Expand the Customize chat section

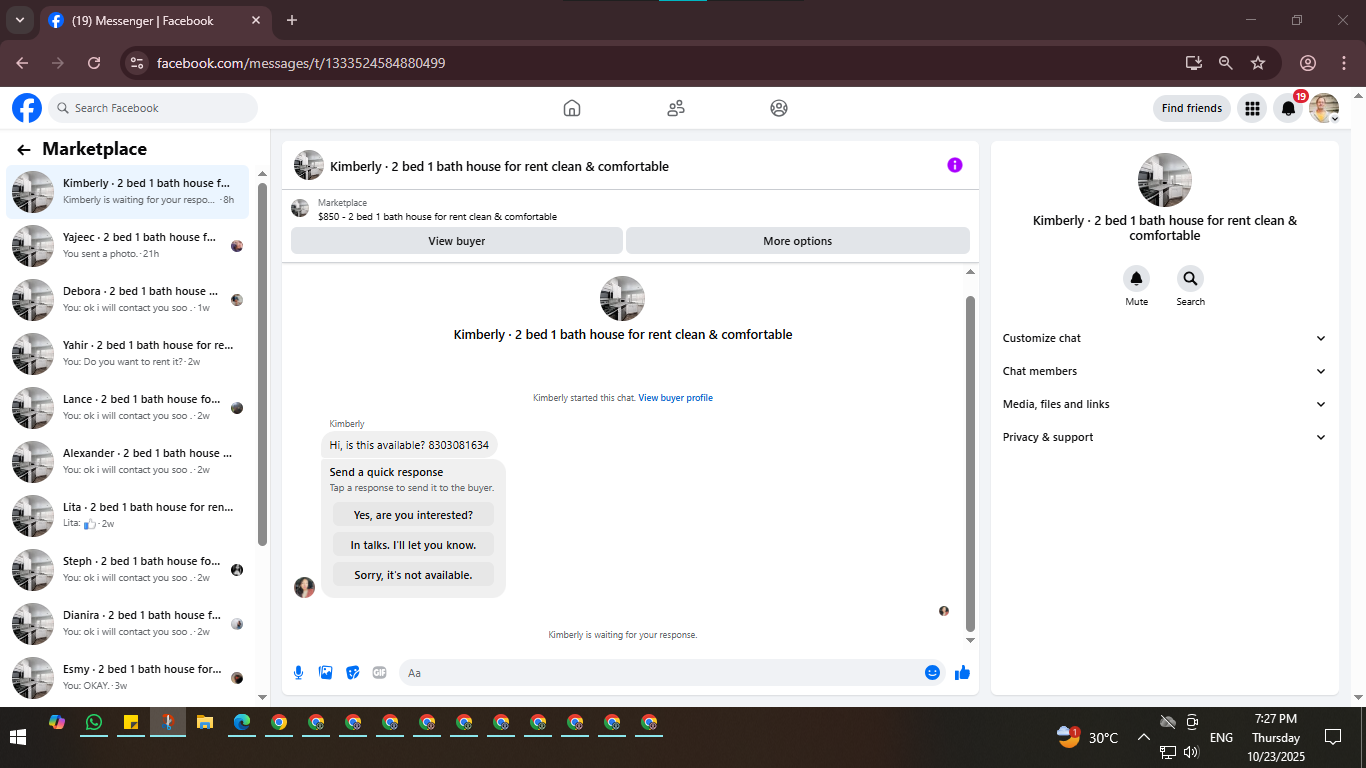(x=1164, y=338)
